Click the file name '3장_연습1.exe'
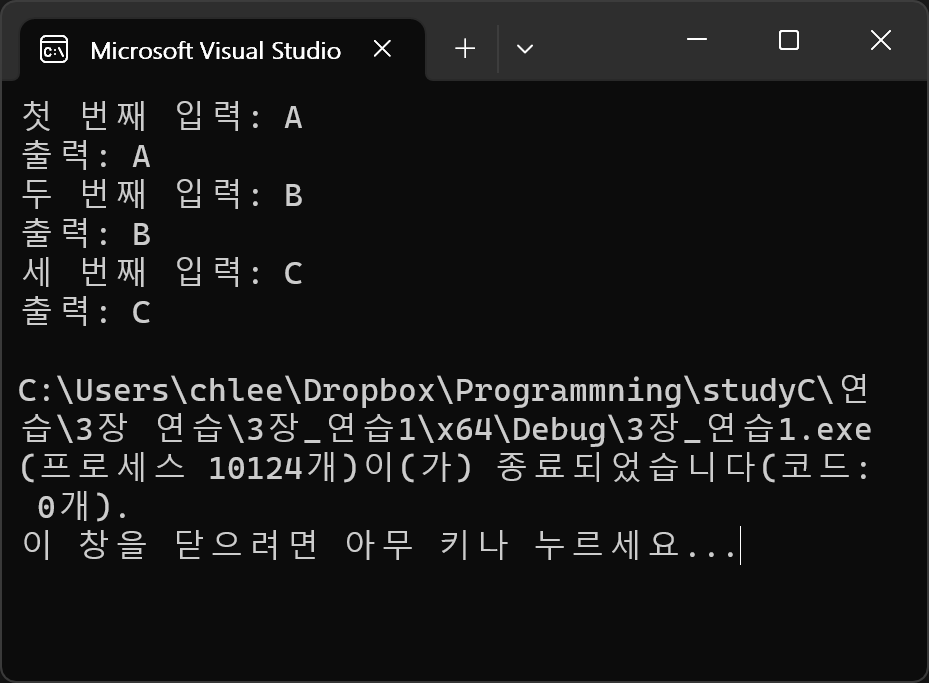The width and height of the screenshot is (929, 683). (748, 429)
